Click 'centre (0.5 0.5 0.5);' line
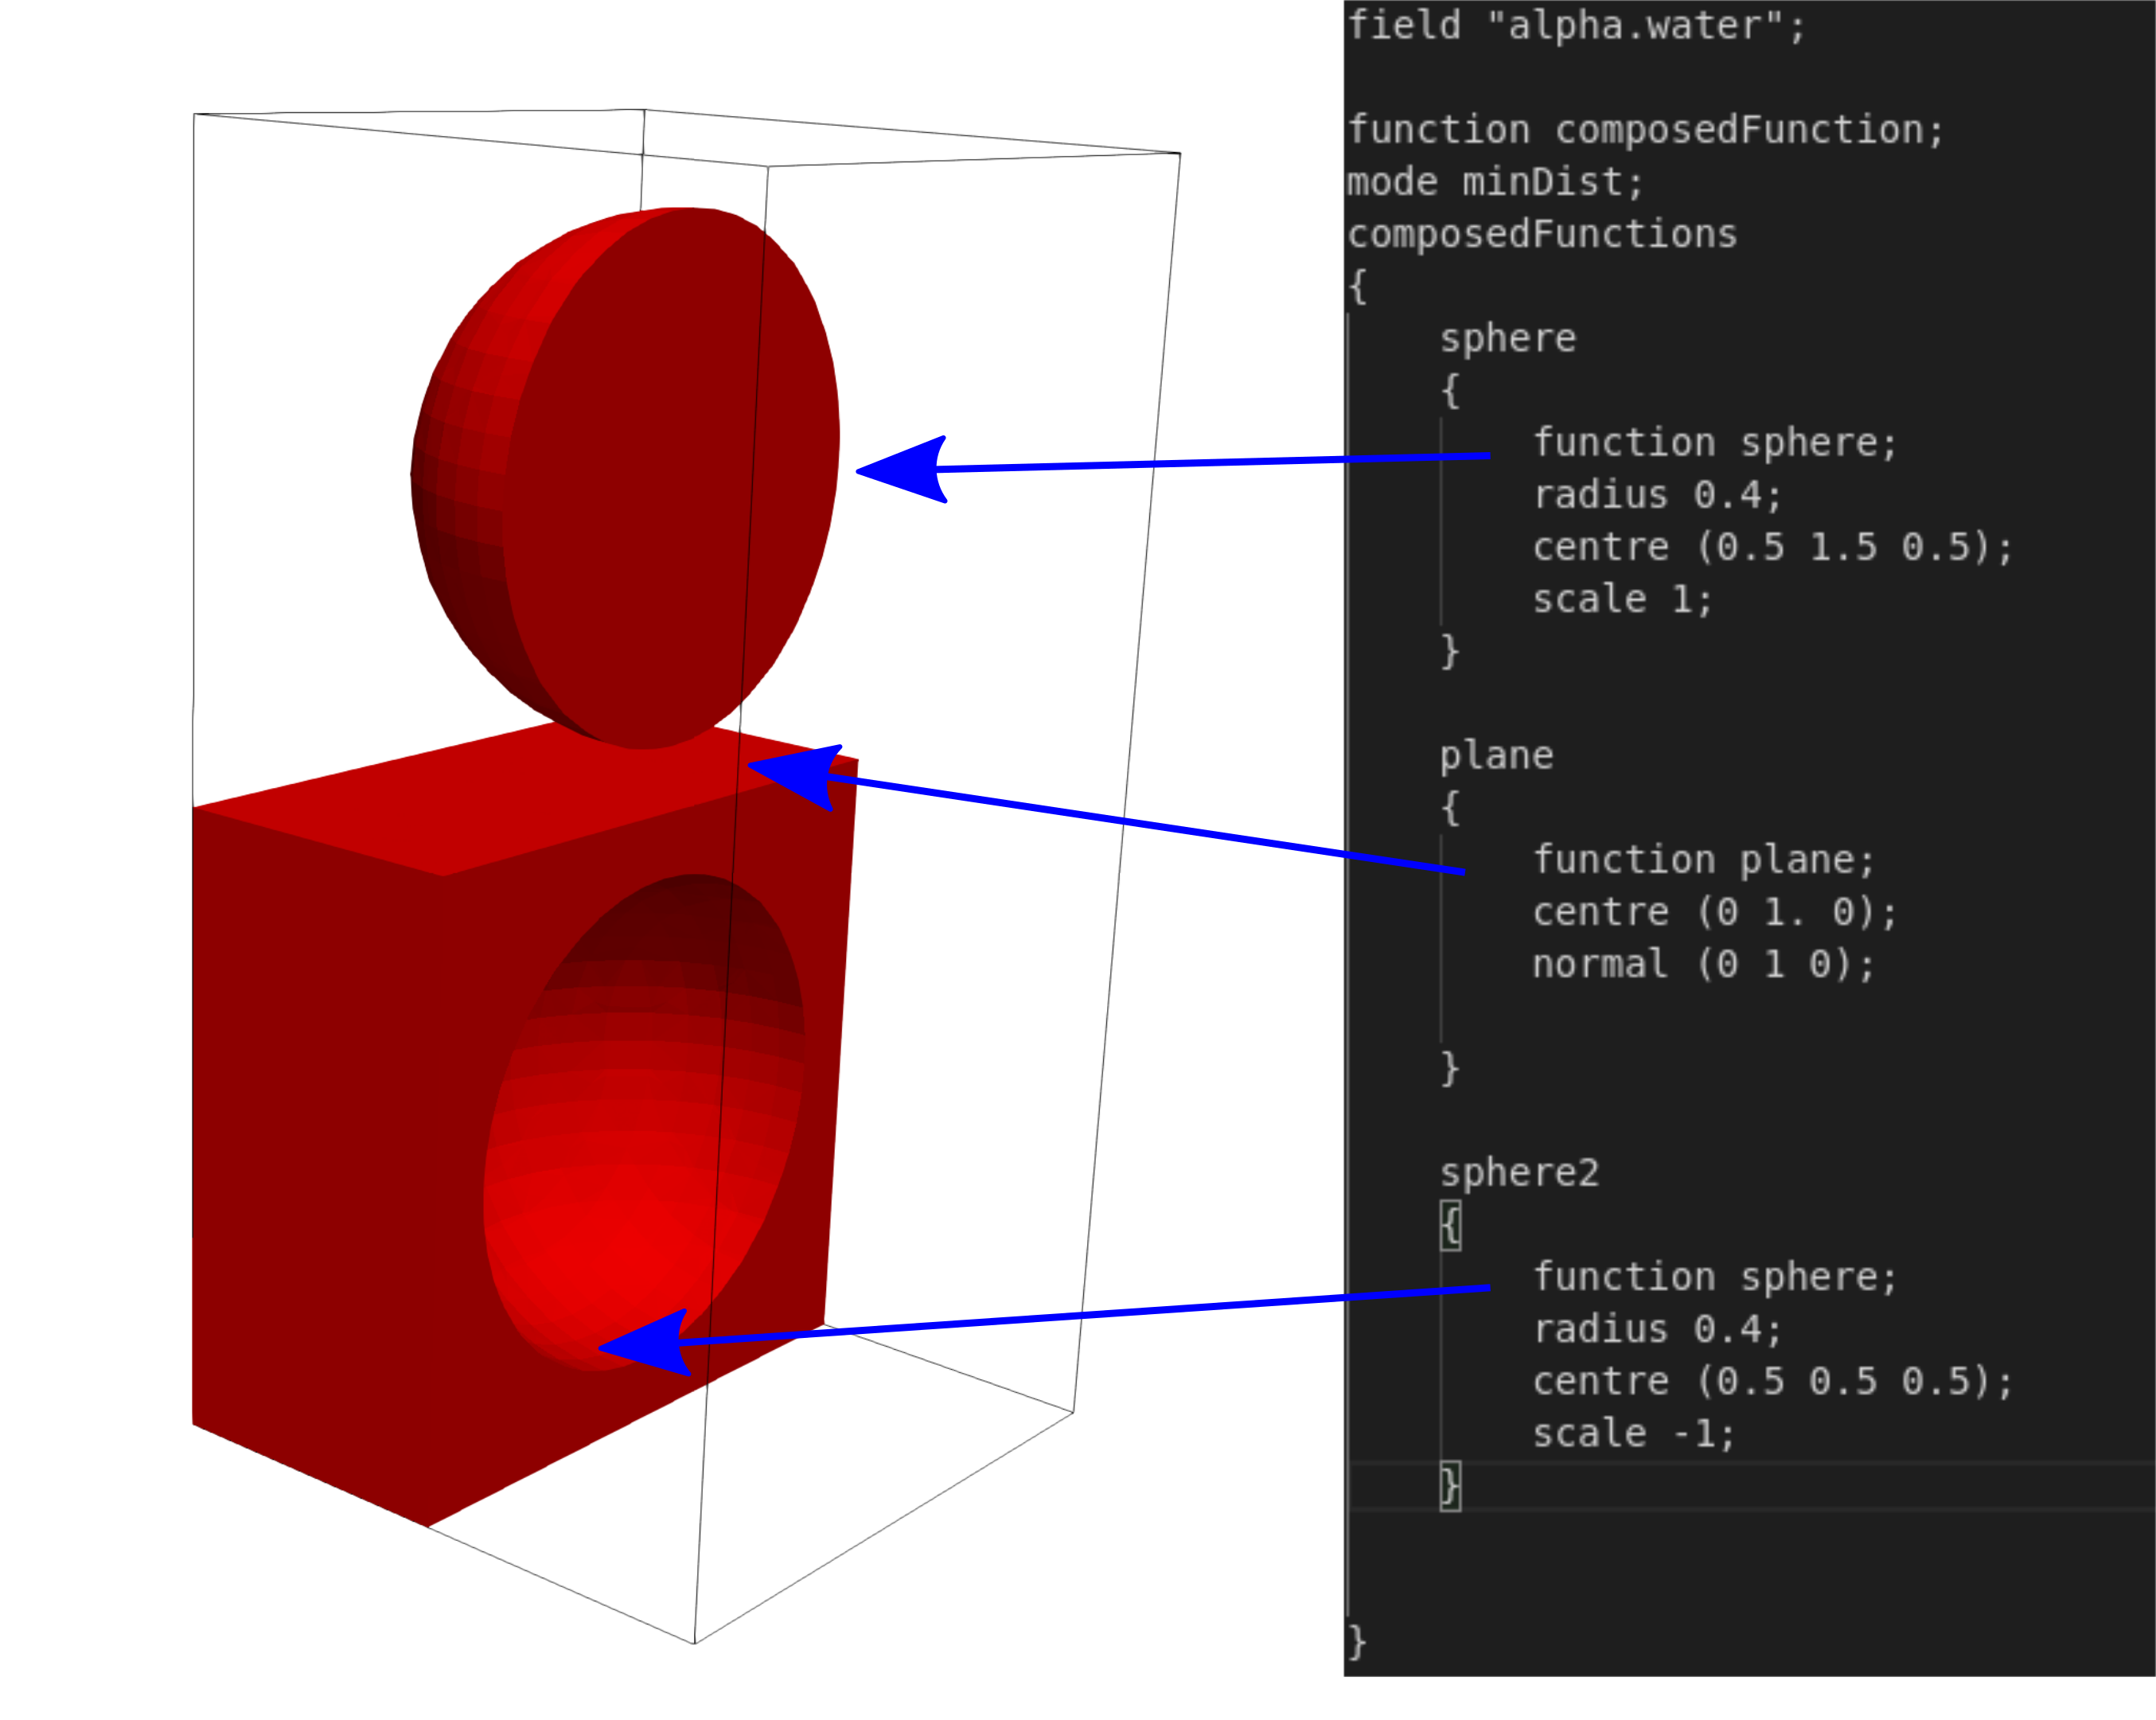 (1773, 1382)
